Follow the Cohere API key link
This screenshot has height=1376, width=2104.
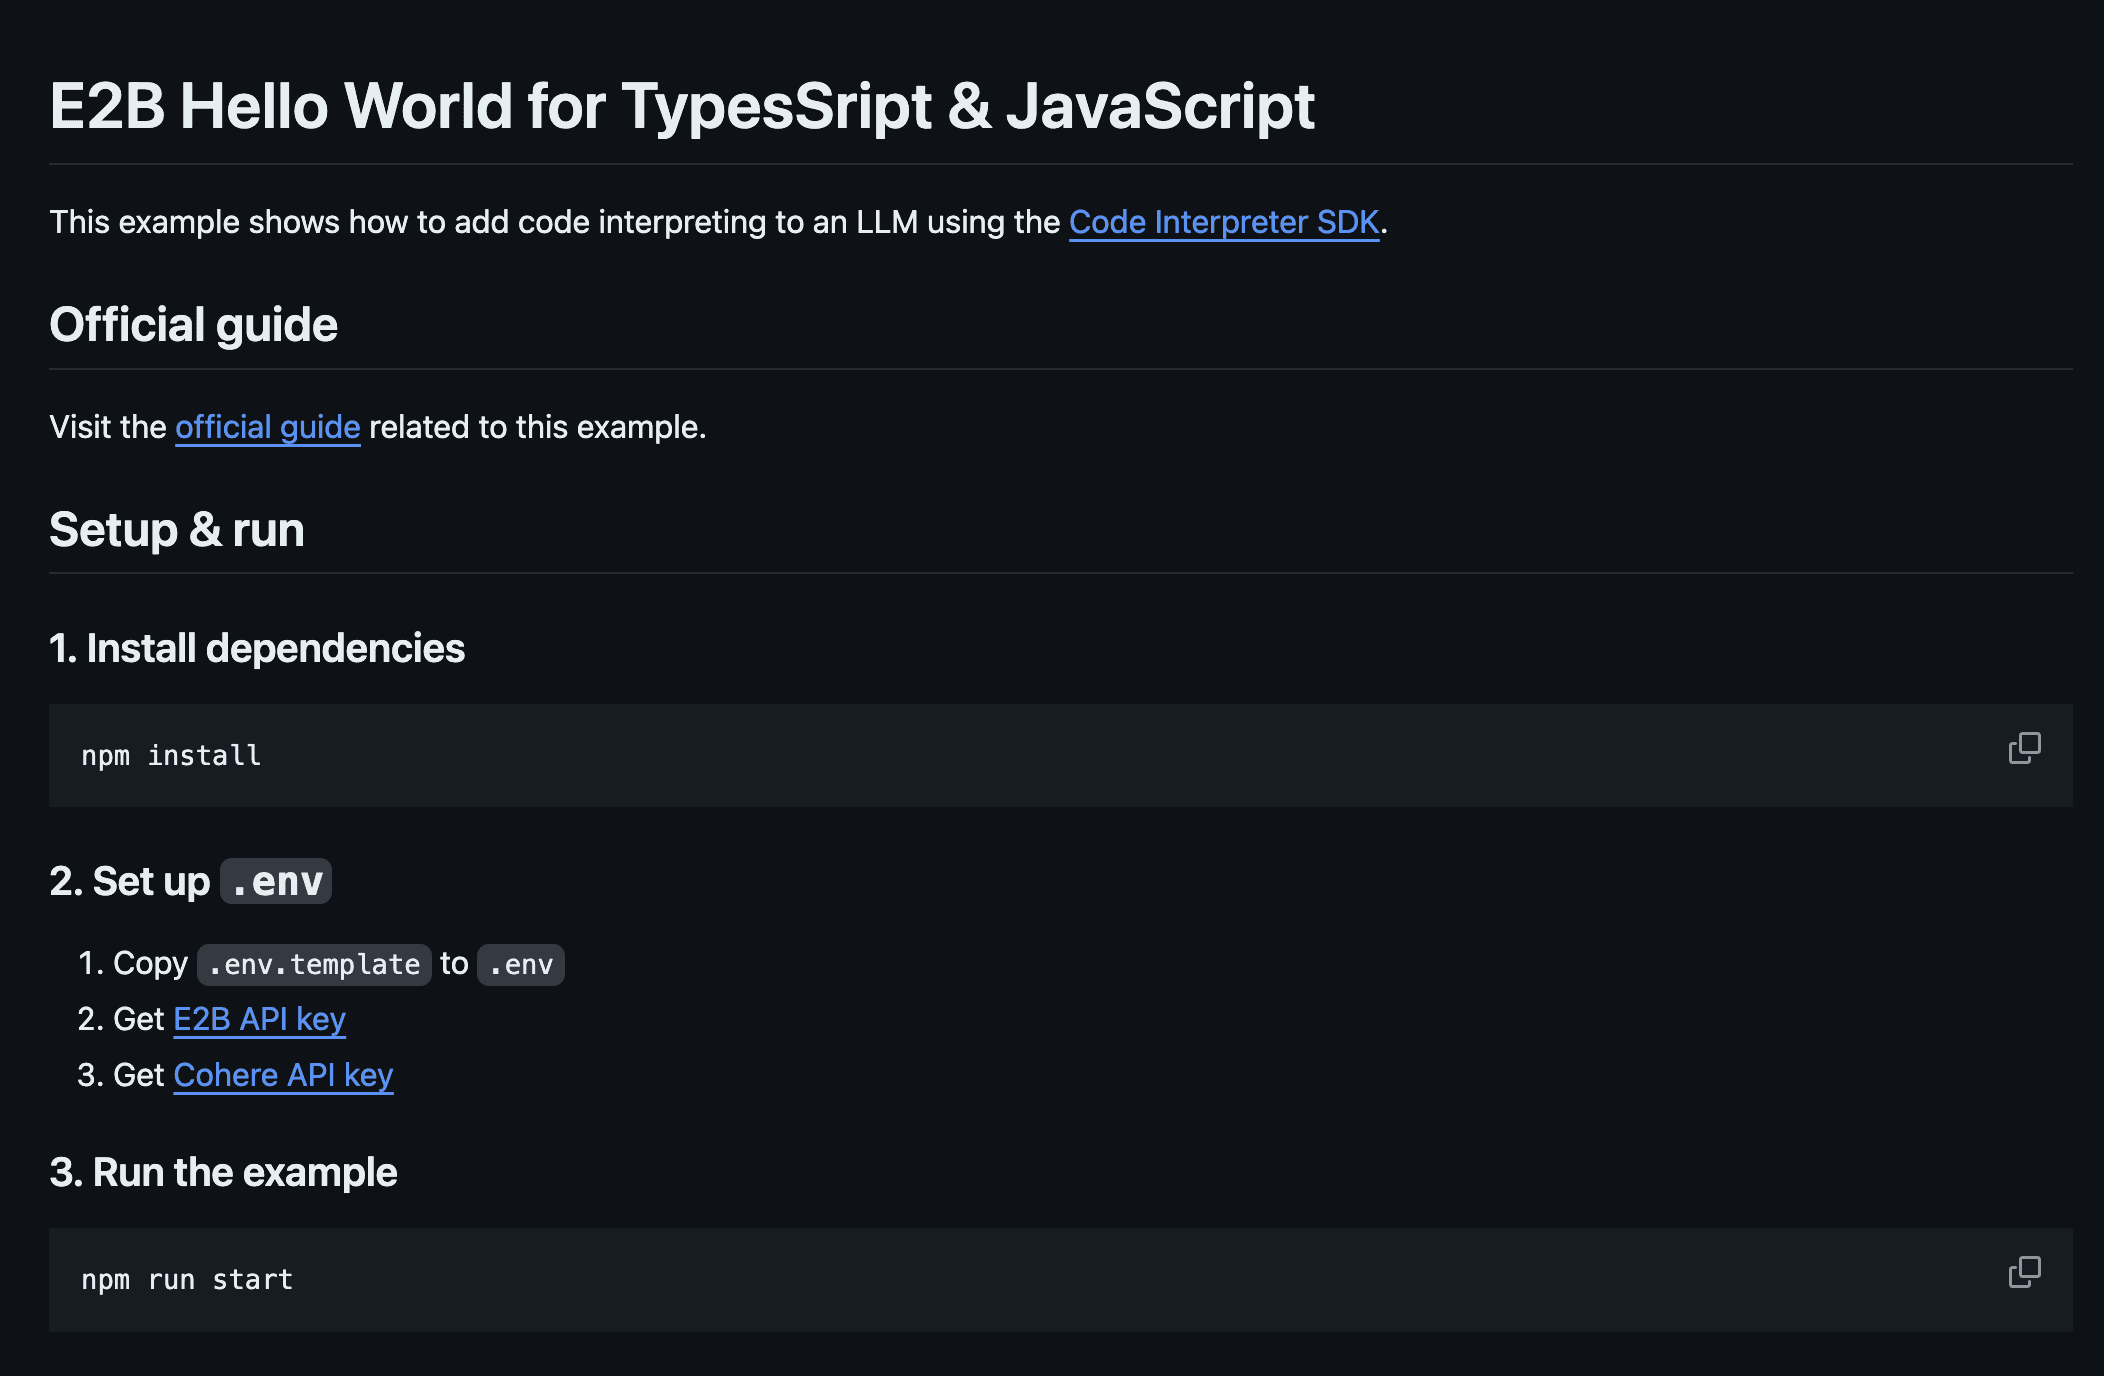click(283, 1075)
